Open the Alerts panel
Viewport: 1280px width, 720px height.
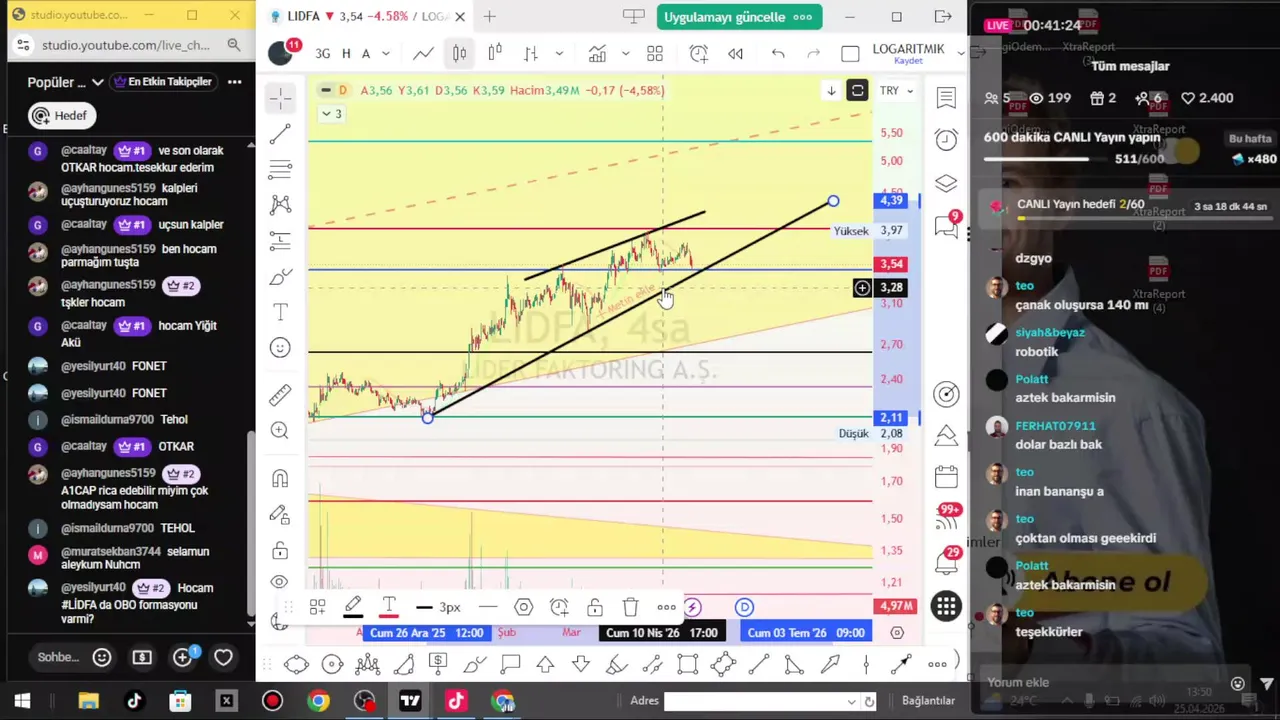coord(946,140)
